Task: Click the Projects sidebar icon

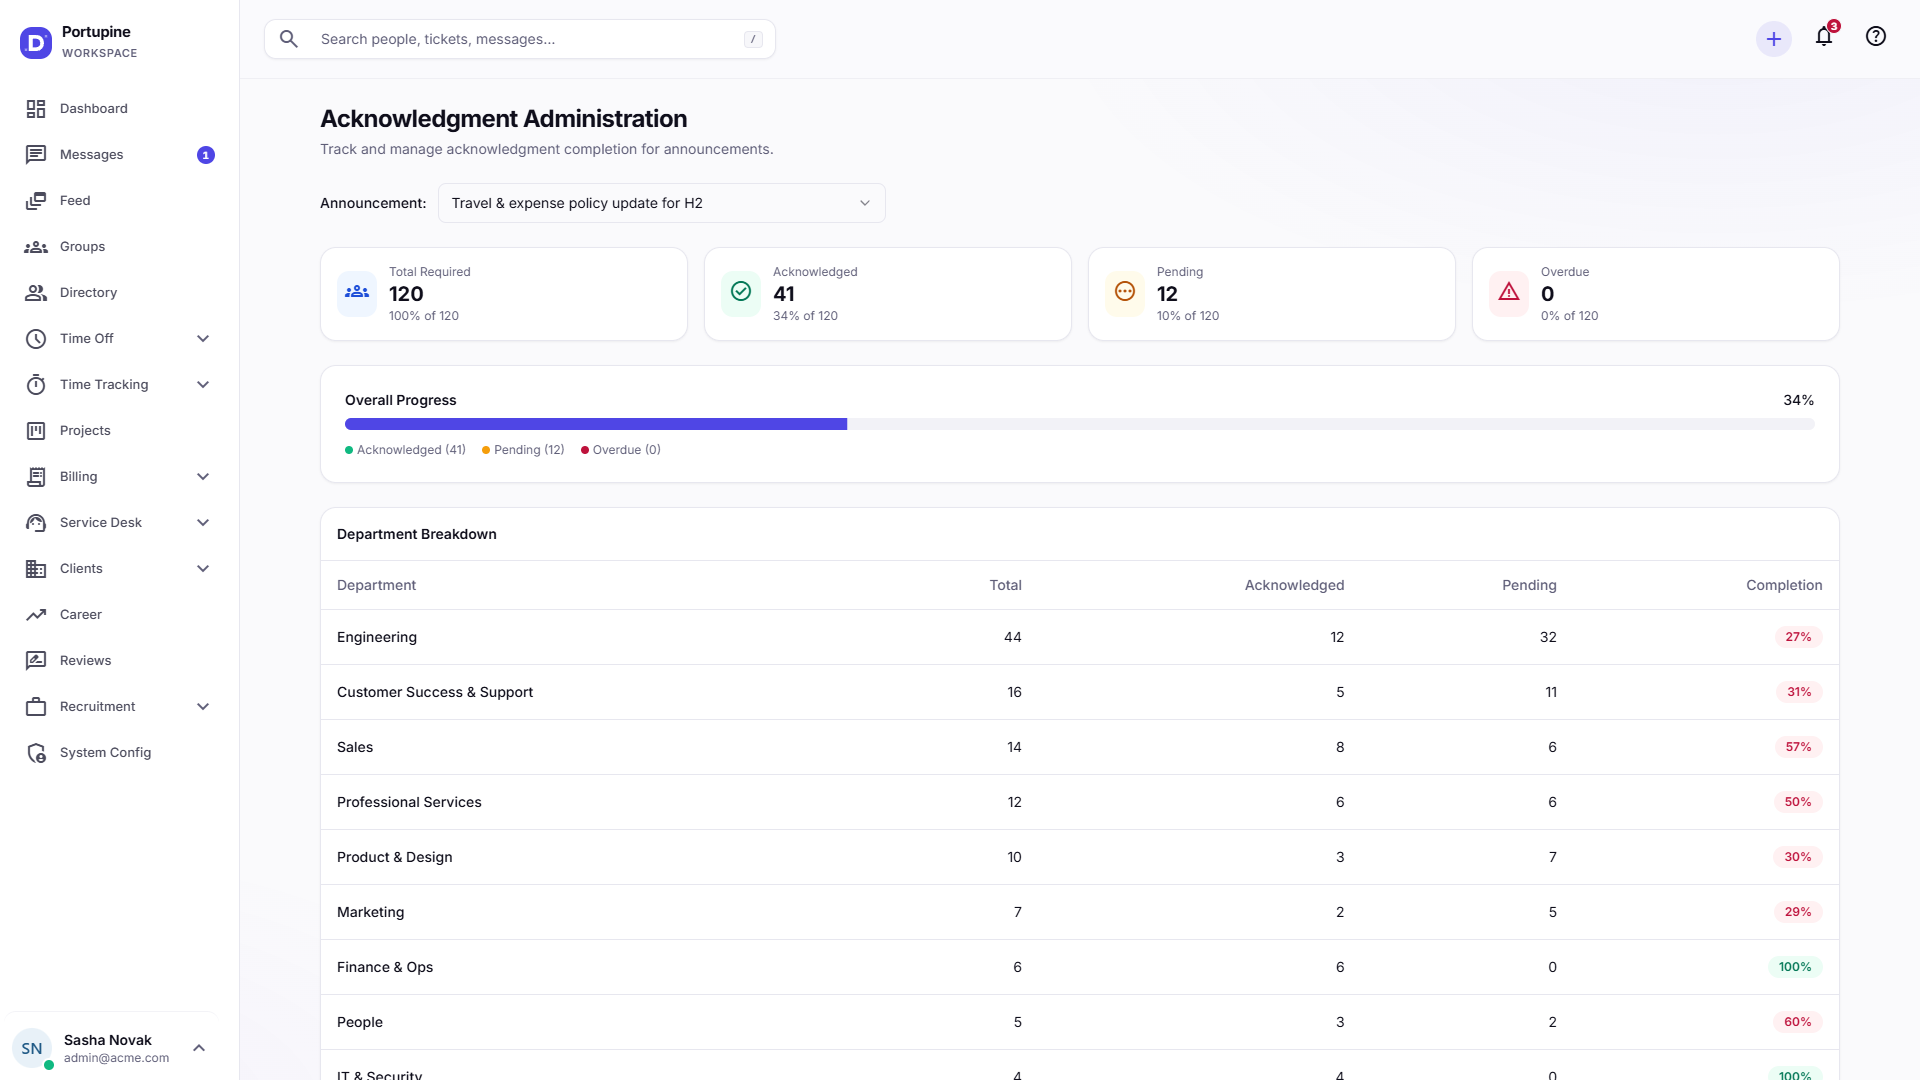Action: (x=36, y=431)
